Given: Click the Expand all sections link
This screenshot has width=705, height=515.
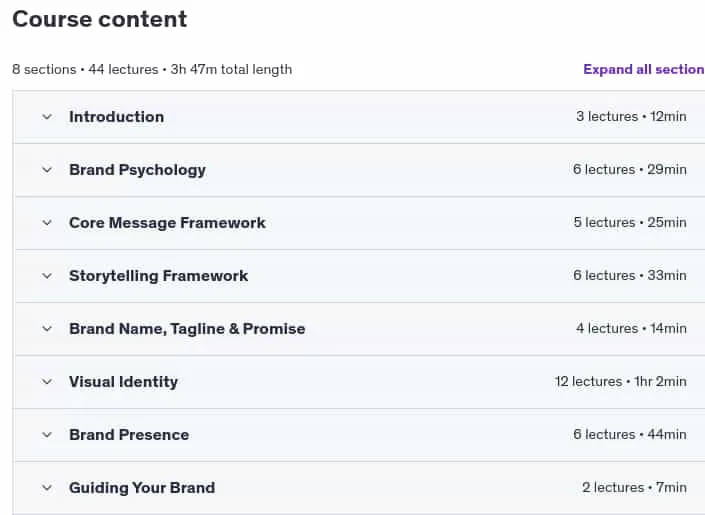Looking at the screenshot, I should (x=644, y=69).
